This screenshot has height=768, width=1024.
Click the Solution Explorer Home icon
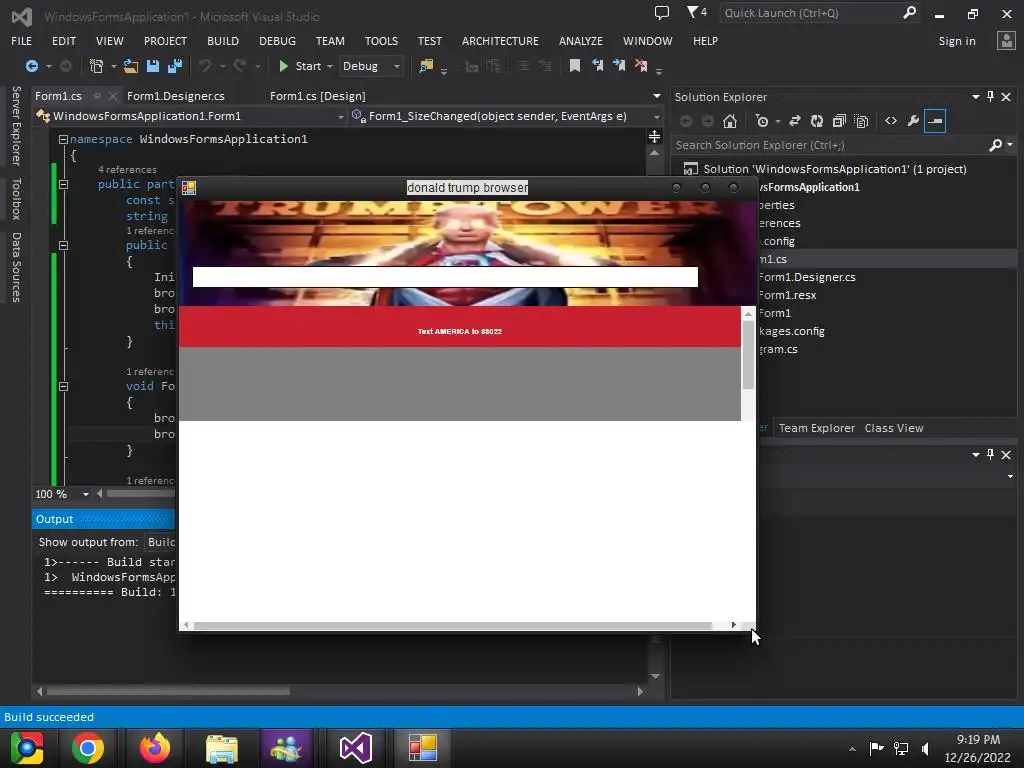(x=729, y=121)
